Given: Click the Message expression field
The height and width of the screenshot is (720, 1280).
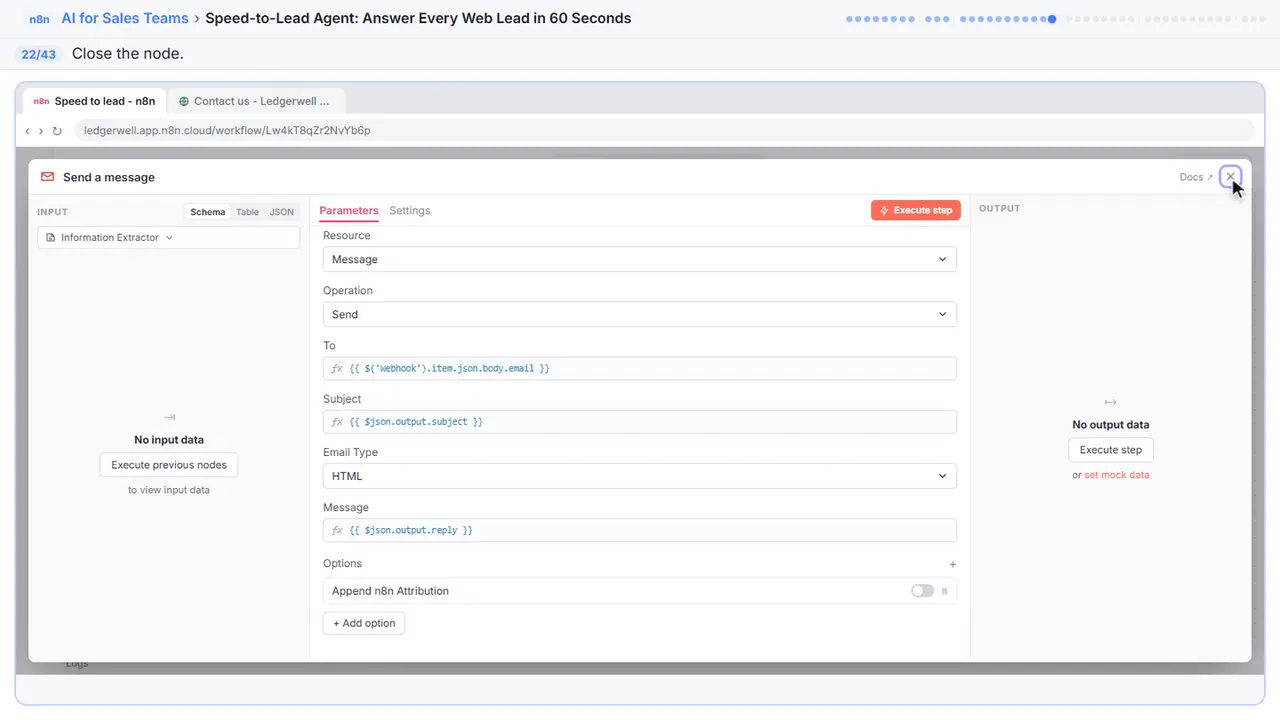Looking at the screenshot, I should click(640, 530).
